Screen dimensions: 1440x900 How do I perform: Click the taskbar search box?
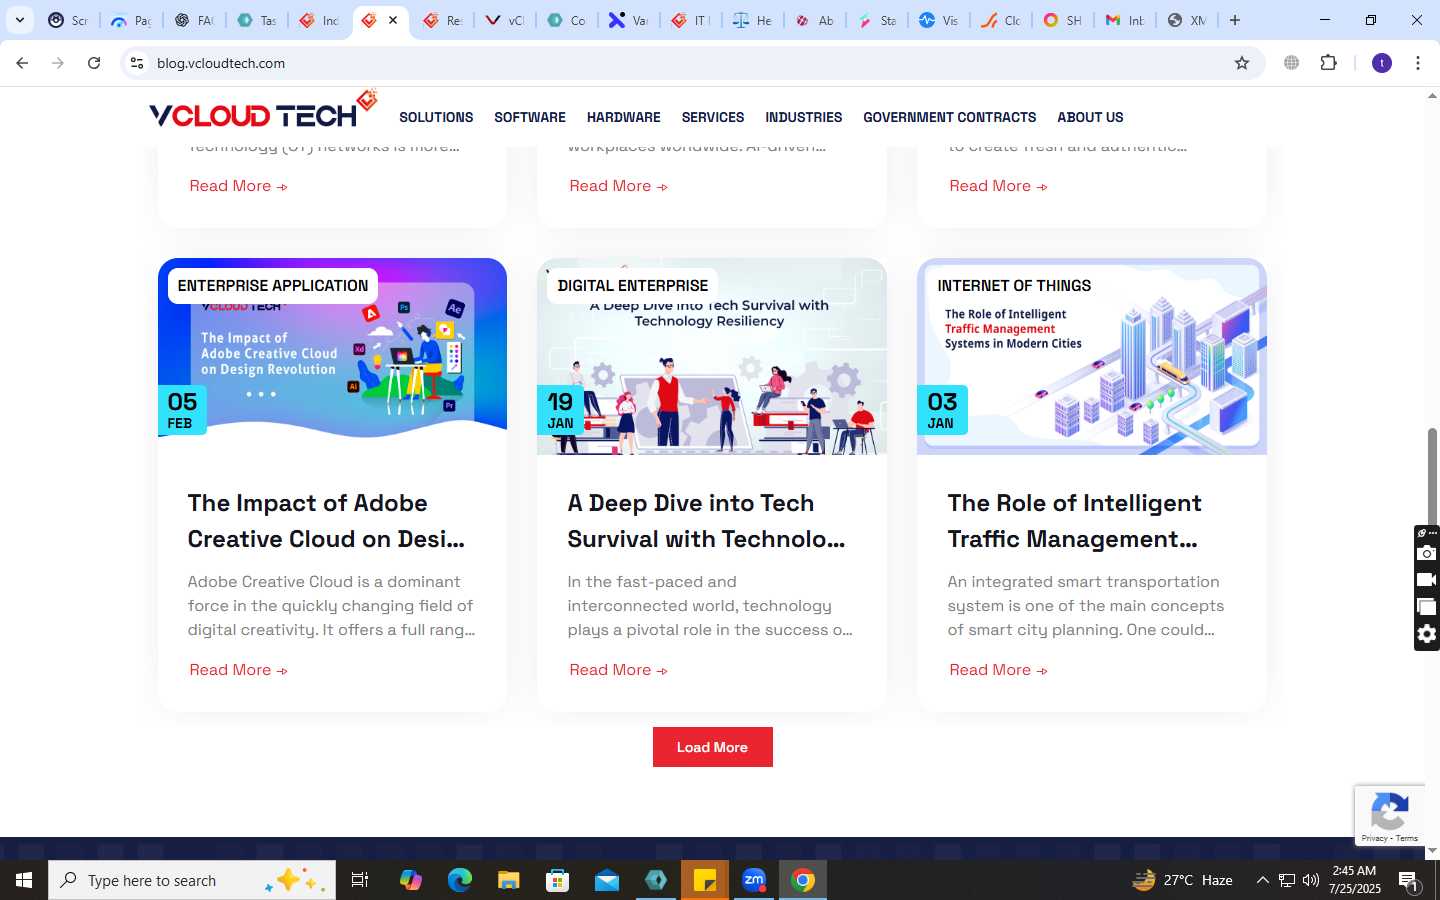(x=192, y=880)
